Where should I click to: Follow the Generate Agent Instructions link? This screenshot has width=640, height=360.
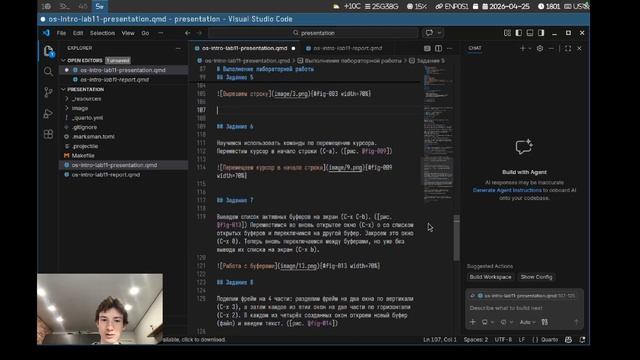pos(507,190)
